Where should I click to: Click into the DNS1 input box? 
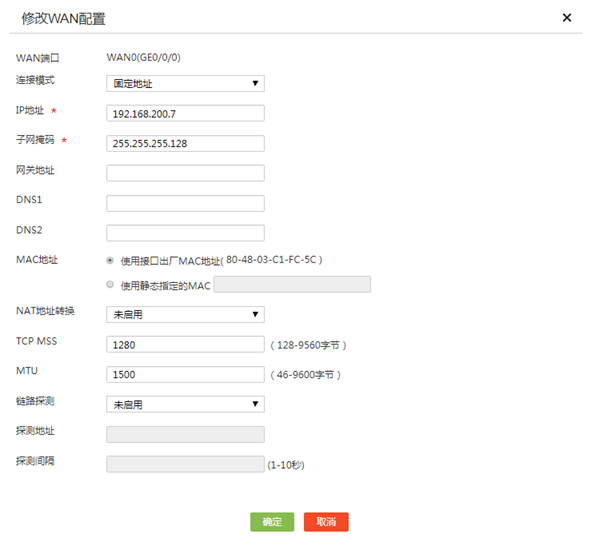(x=185, y=203)
